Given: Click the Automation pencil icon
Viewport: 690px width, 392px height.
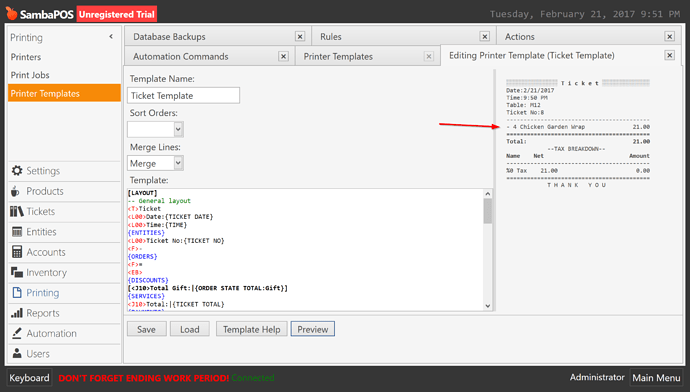Looking at the screenshot, I should pyautogui.click(x=17, y=333).
